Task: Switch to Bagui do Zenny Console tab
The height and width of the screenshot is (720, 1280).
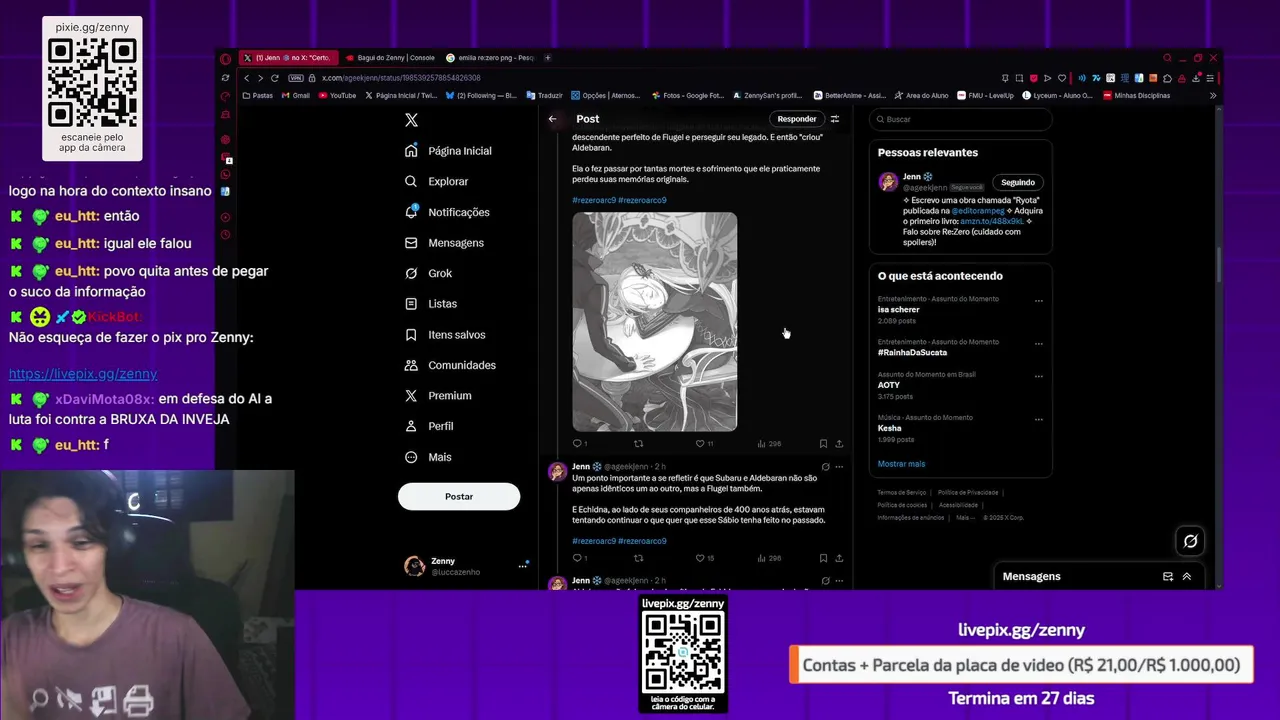Action: point(390,58)
